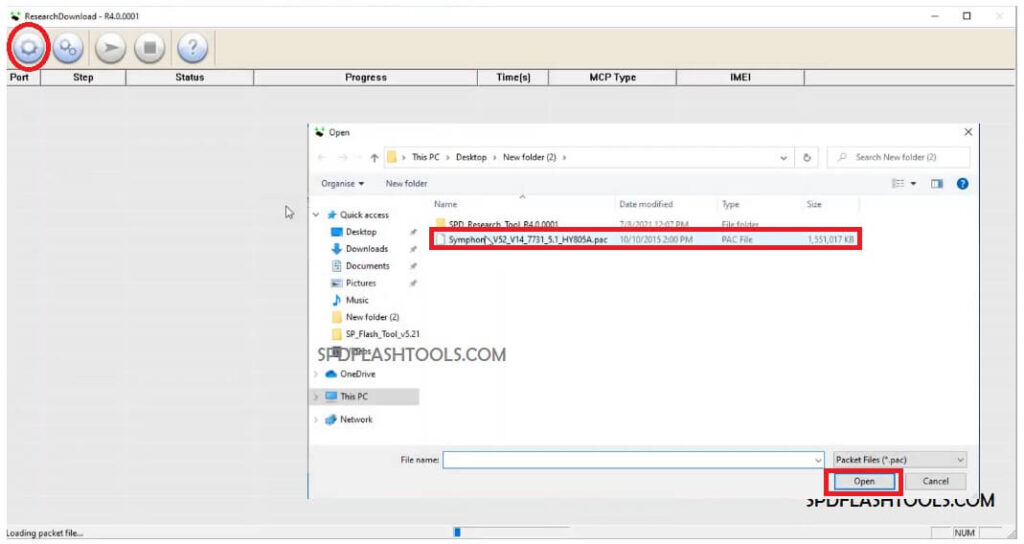Expand the Packet Files type dropdown

[900, 459]
